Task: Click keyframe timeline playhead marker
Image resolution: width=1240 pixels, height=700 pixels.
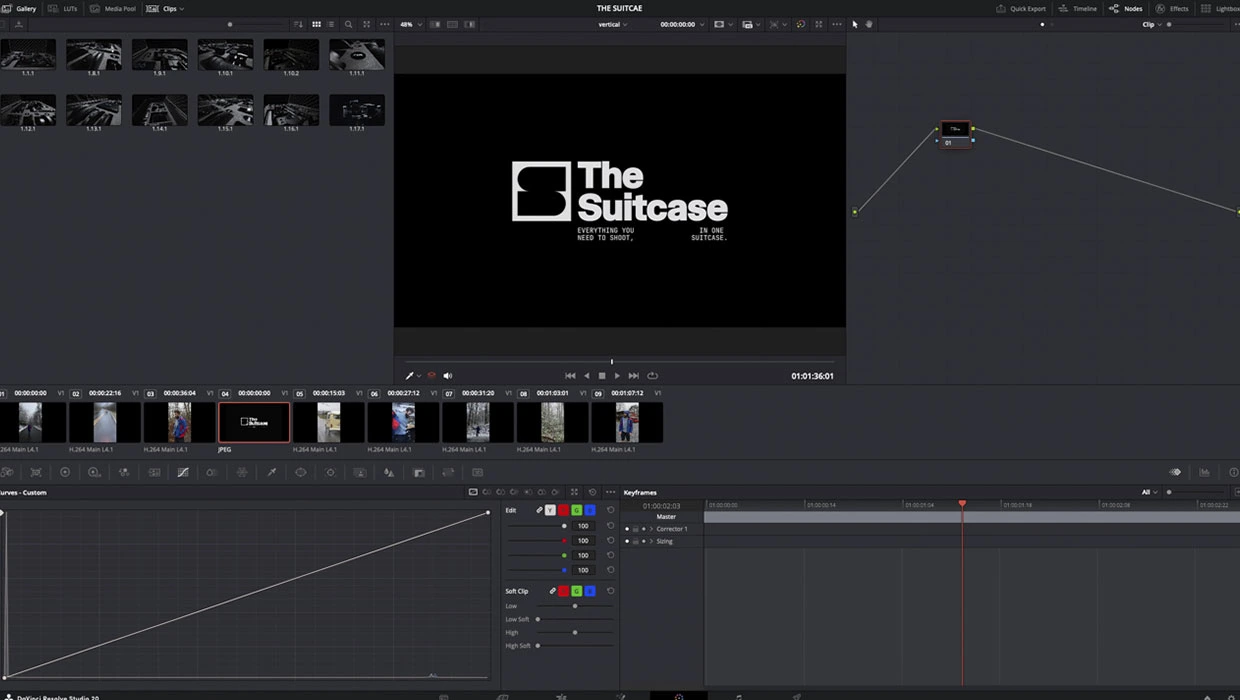Action: pos(962,504)
